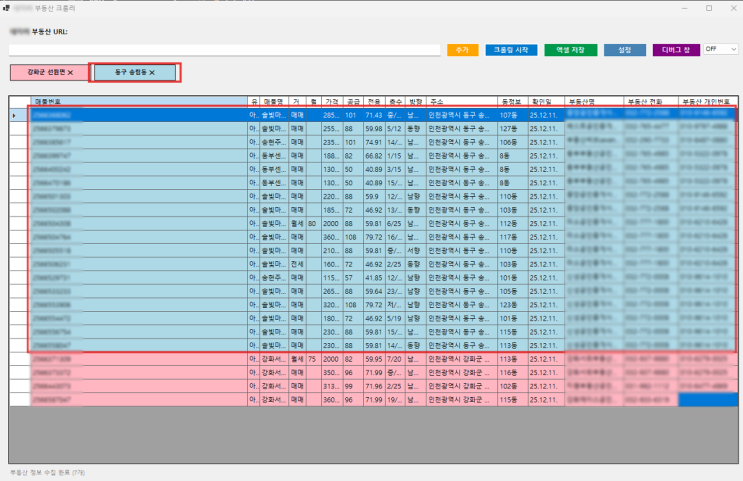
Task: Expand the OFF dropdown
Action: point(720,49)
